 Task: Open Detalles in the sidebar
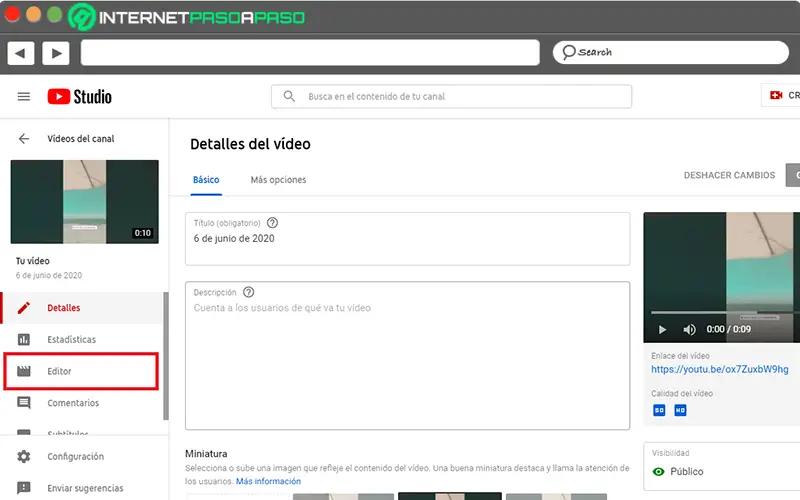click(x=82, y=308)
